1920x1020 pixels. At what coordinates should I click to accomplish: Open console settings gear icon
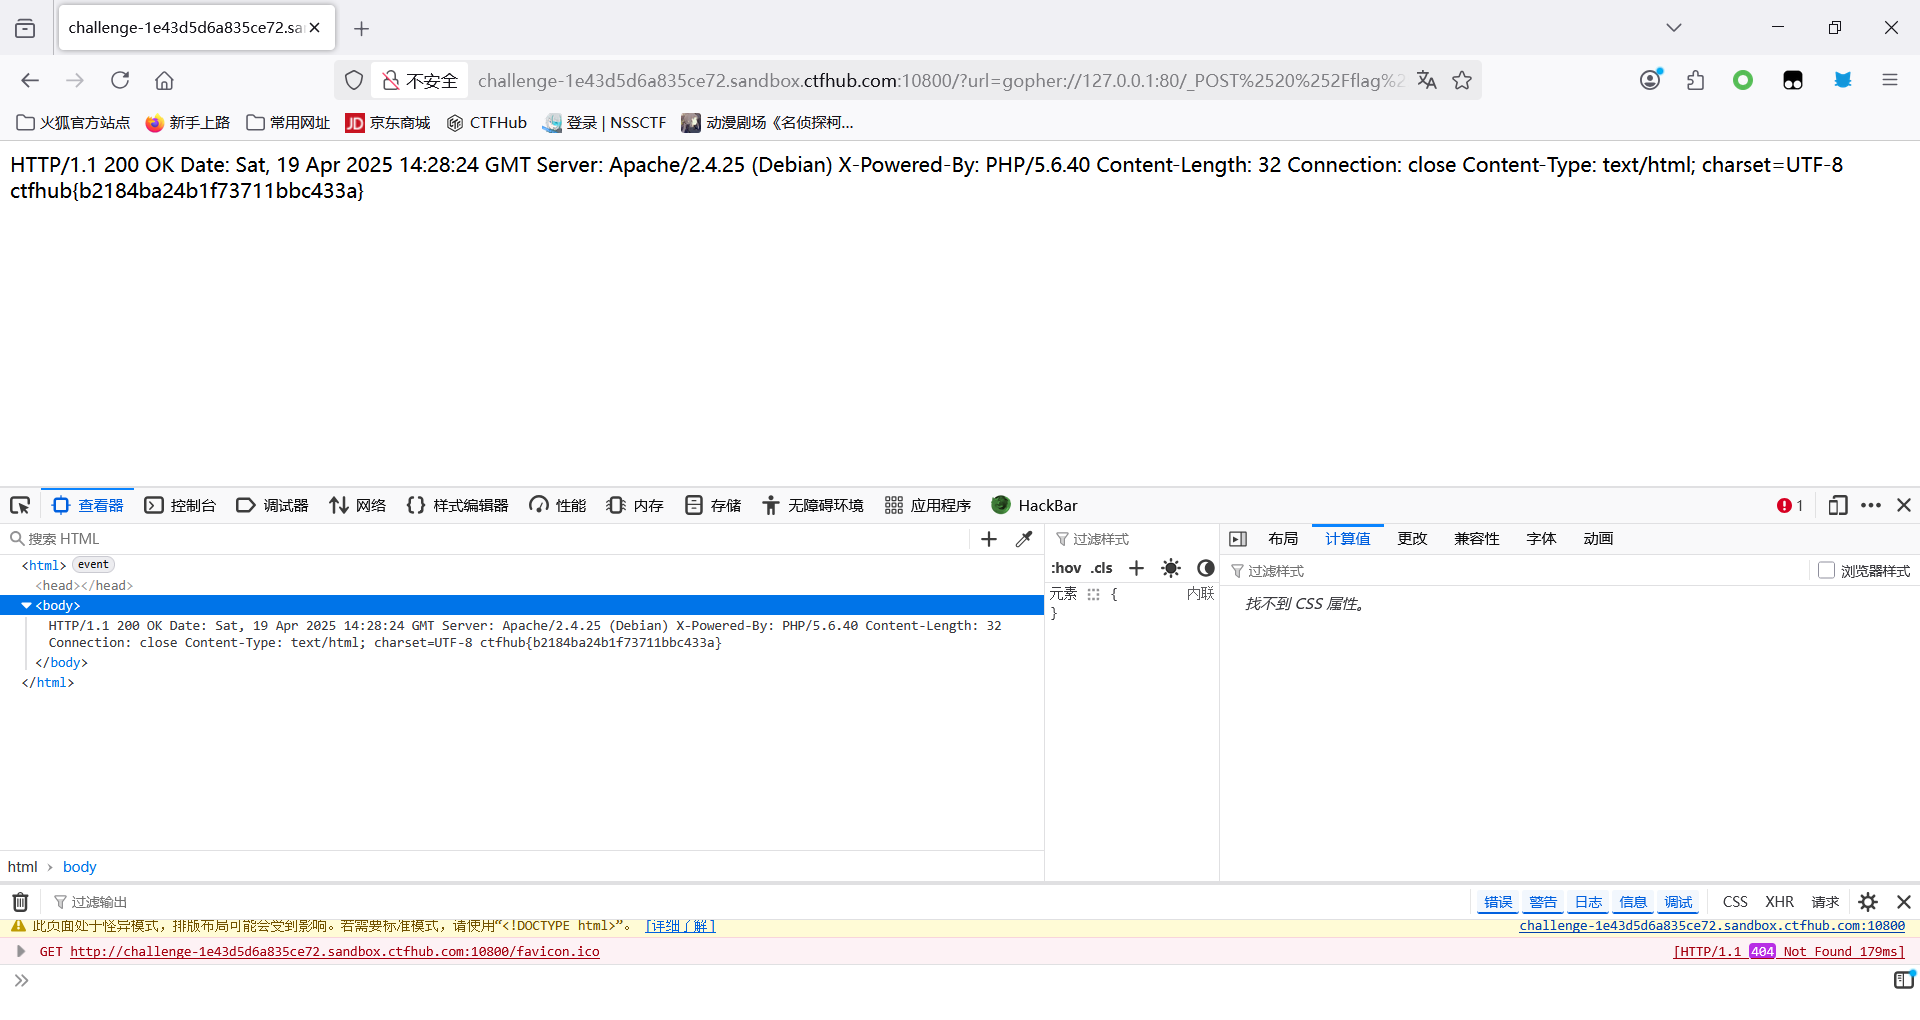[x=1868, y=902]
